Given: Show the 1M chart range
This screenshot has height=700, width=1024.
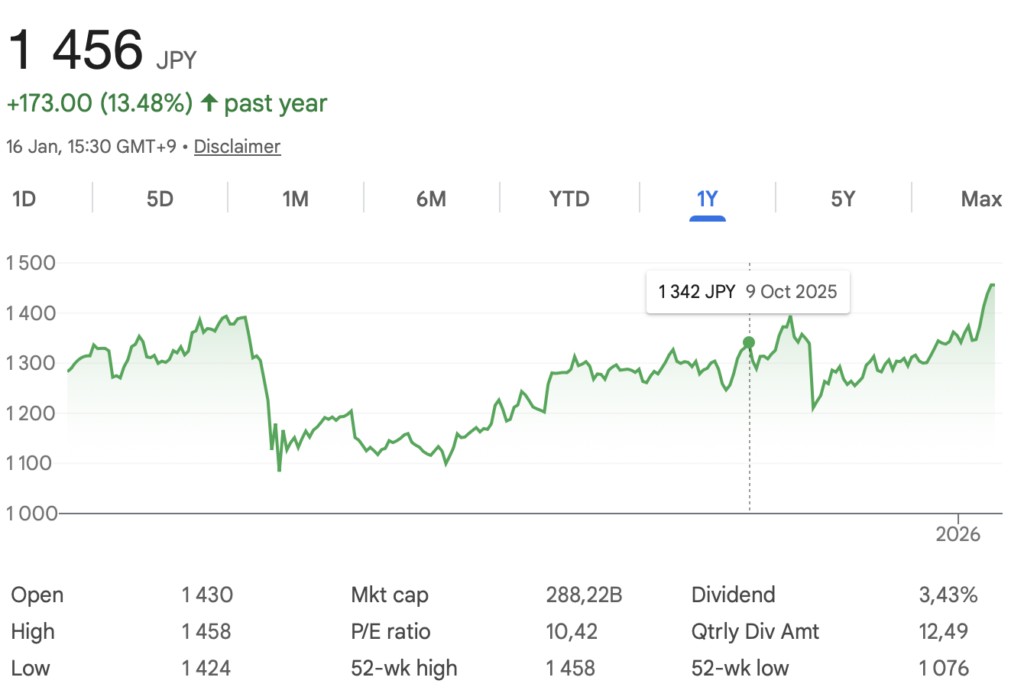Looking at the screenshot, I should click(x=295, y=199).
